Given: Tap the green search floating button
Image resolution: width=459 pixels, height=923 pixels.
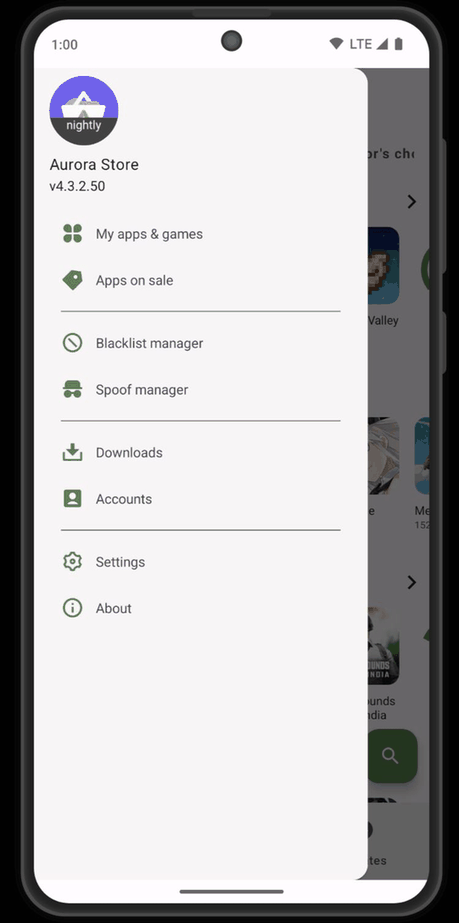Looking at the screenshot, I should click(x=392, y=756).
